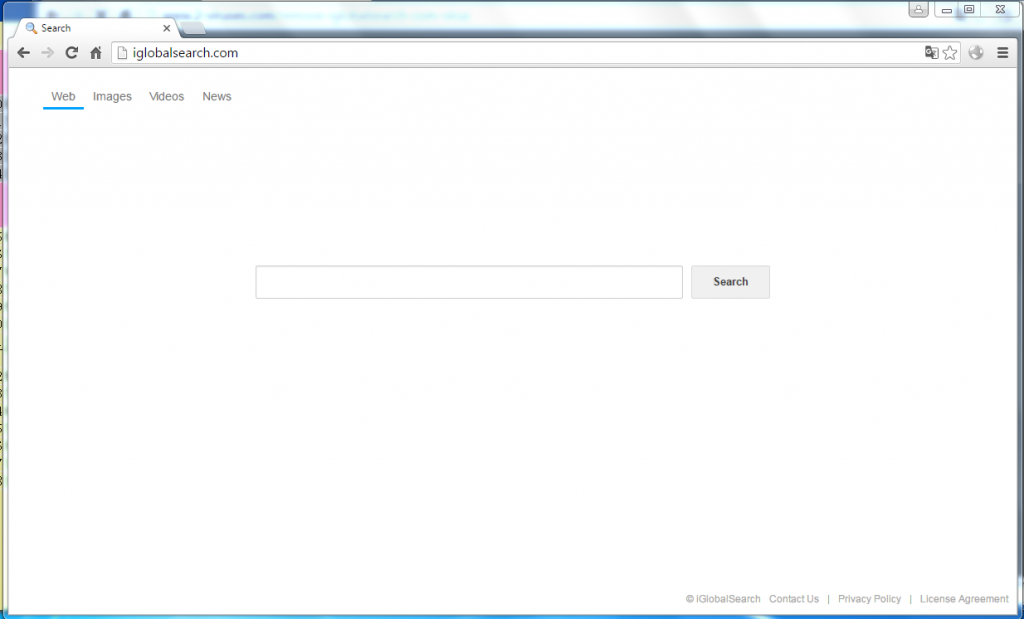Switch to the News search tab
Screen dimensions: 1024x619
pyautogui.click(x=217, y=97)
